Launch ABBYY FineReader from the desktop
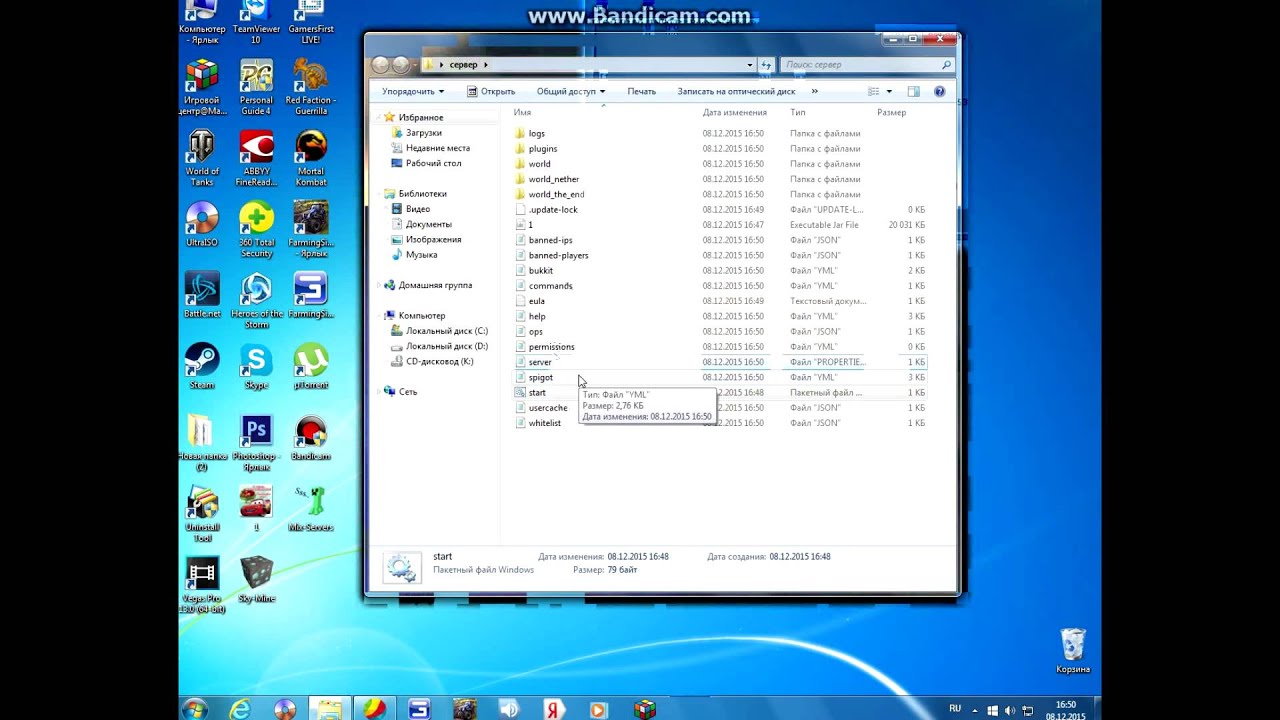The width and height of the screenshot is (1280, 720). [256, 158]
